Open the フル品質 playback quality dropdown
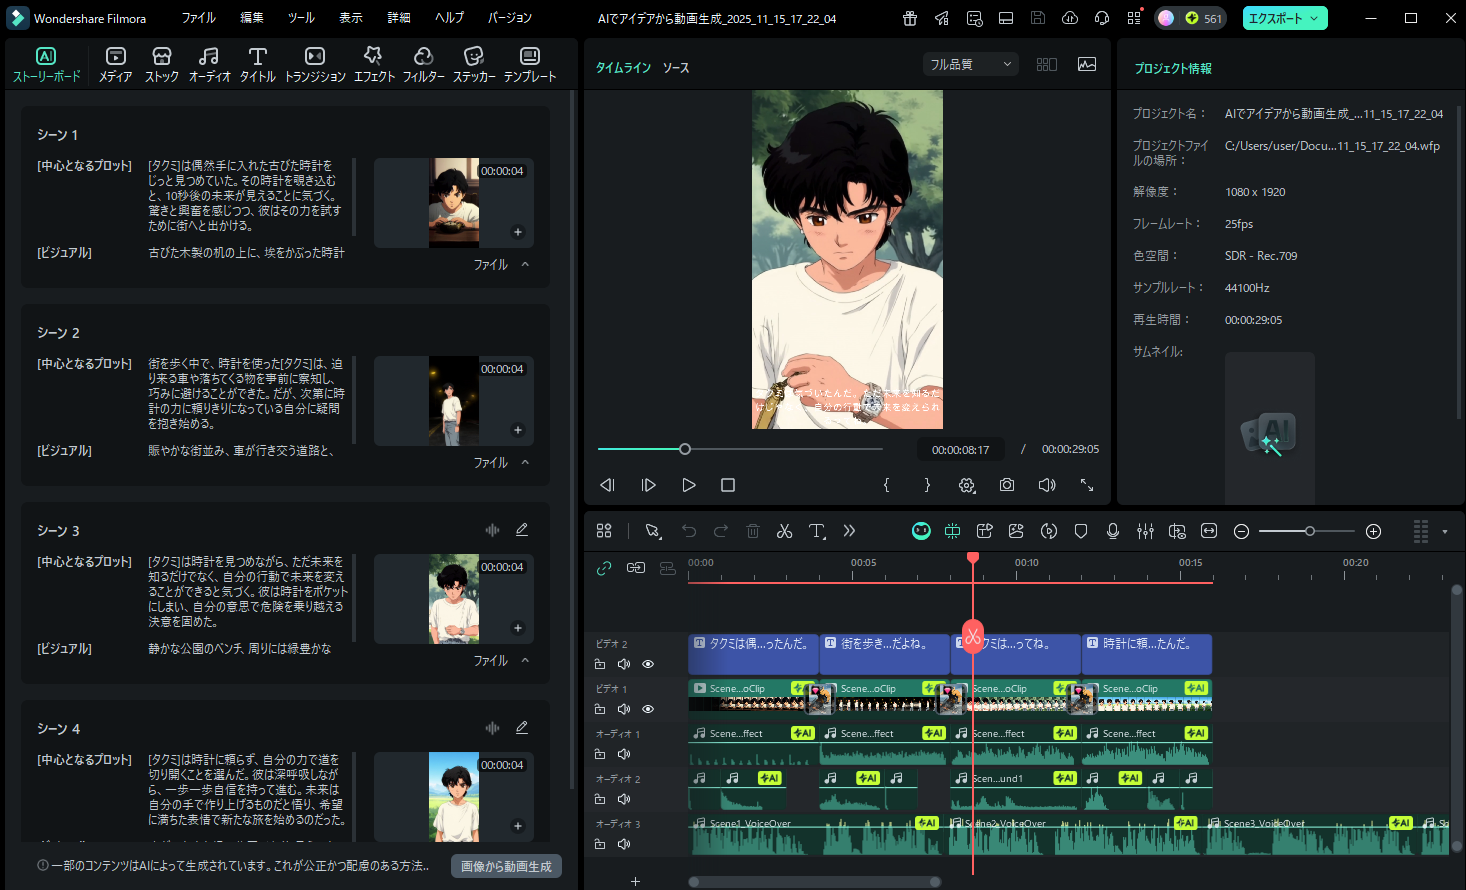The height and width of the screenshot is (890, 1466). point(969,63)
